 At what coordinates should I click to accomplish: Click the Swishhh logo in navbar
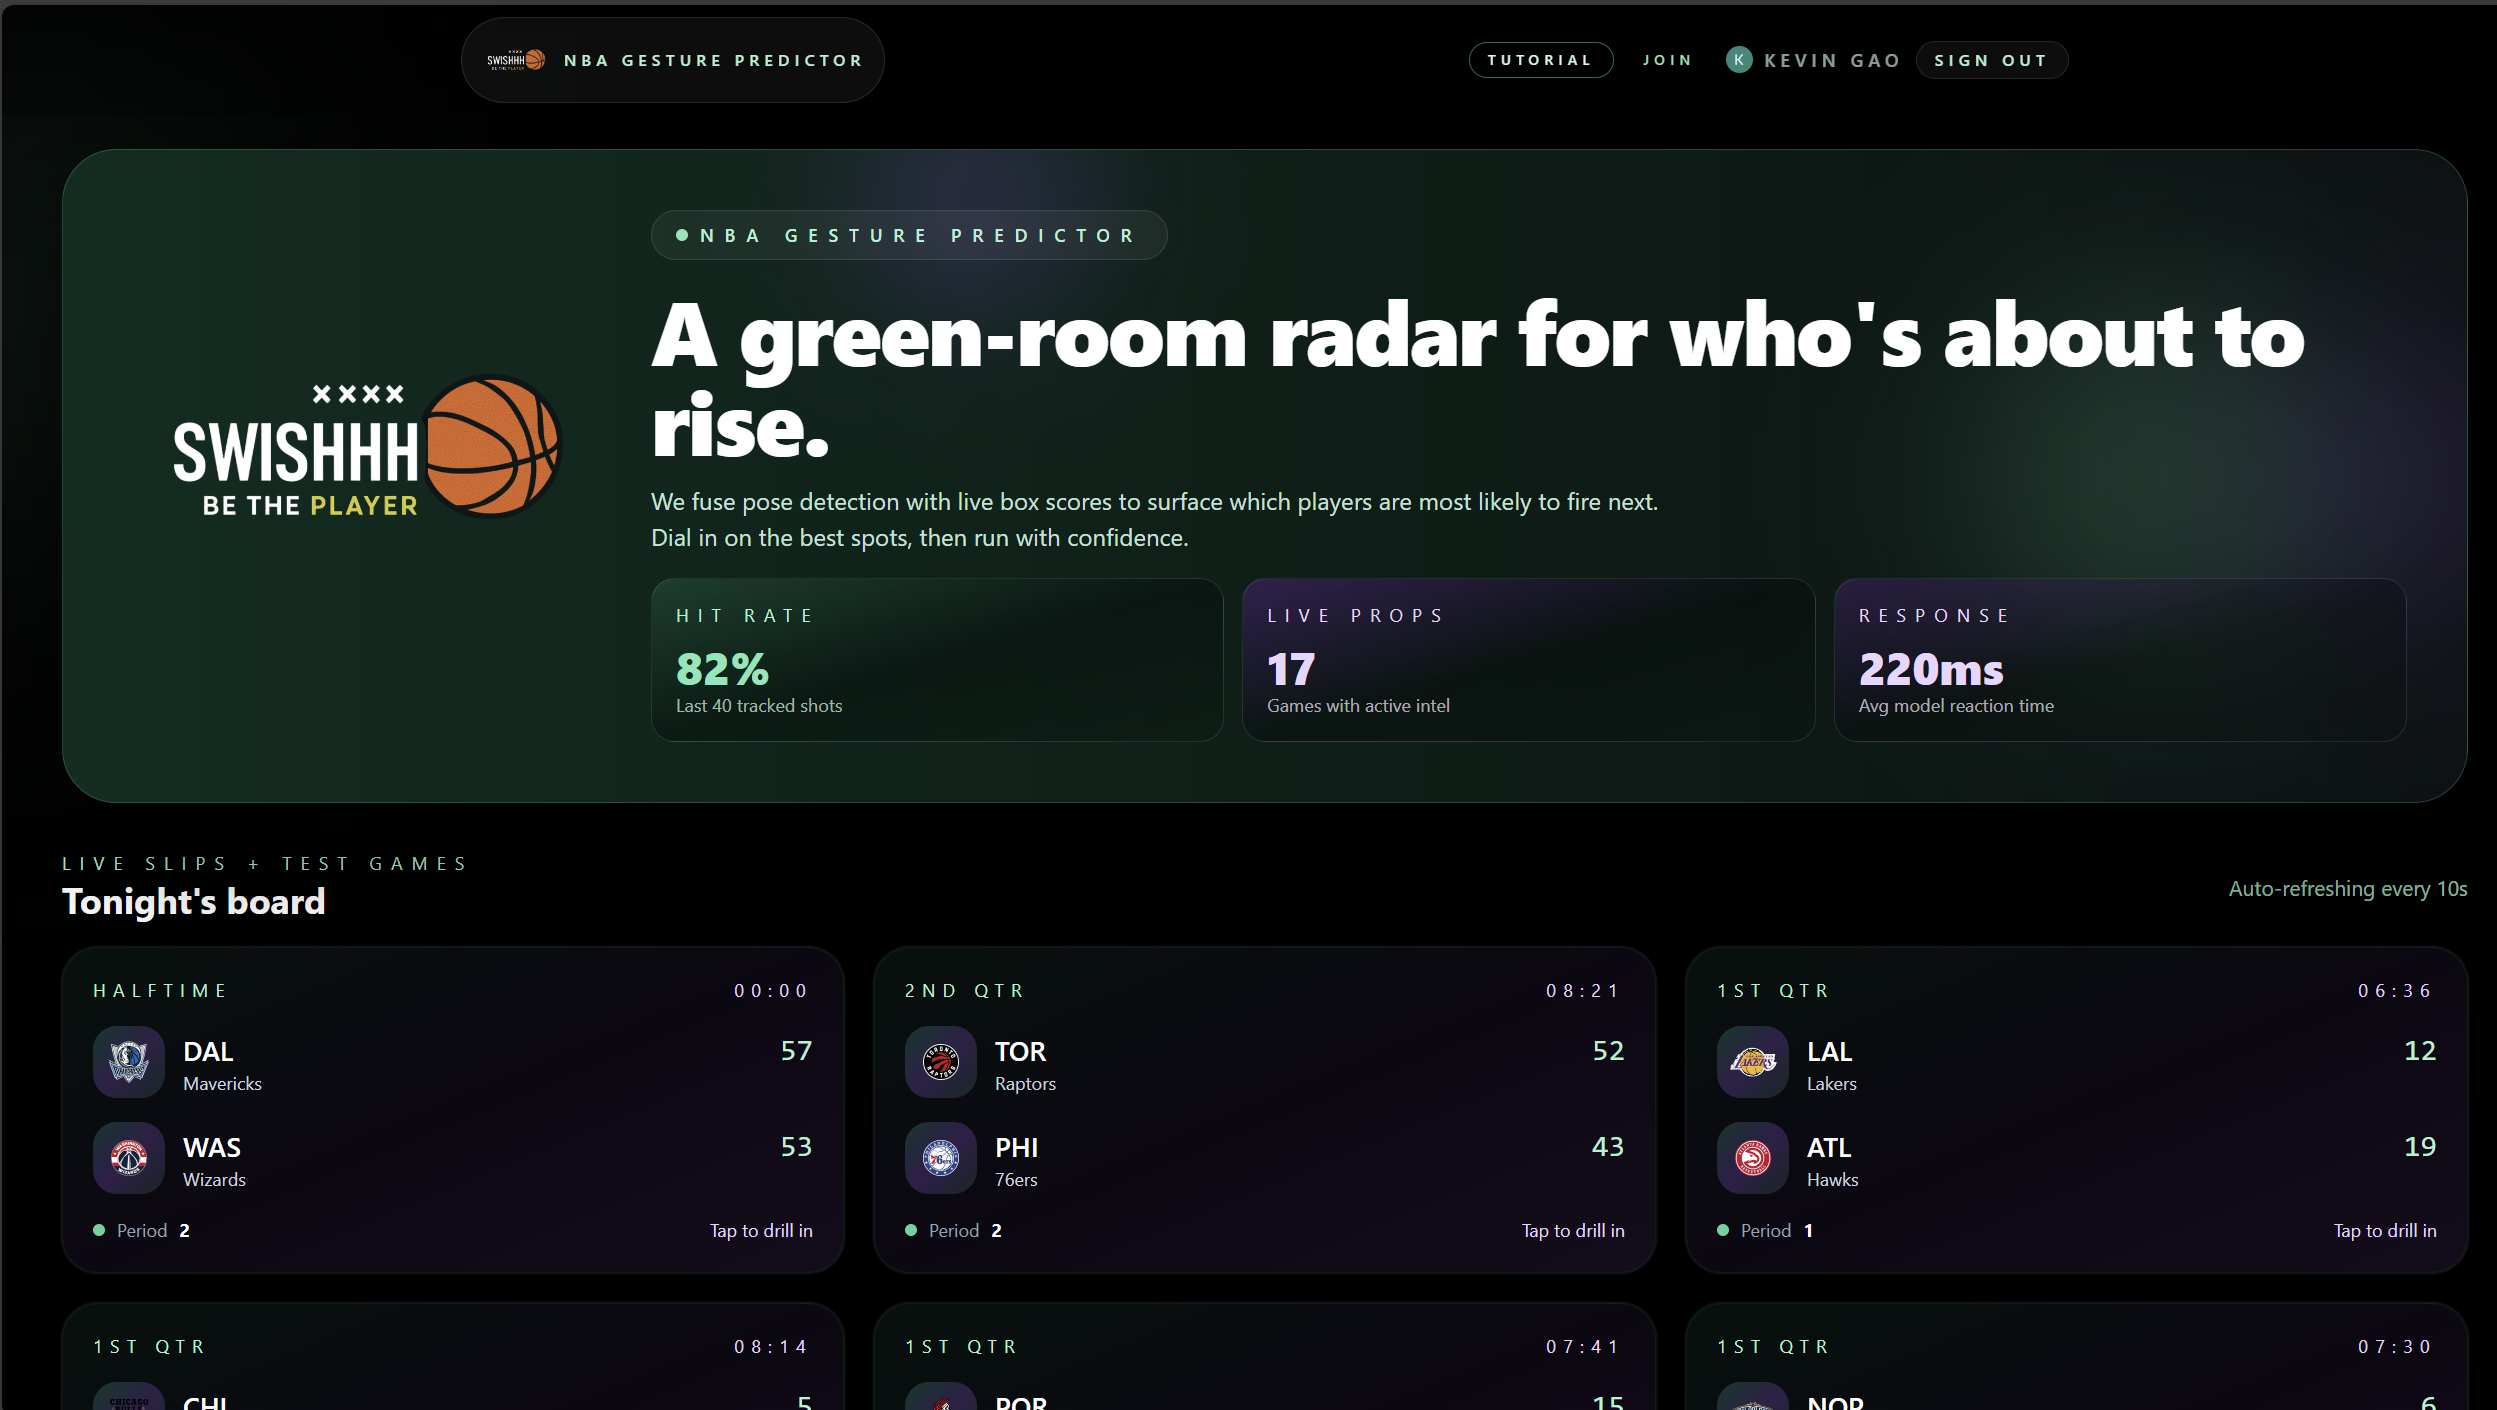click(x=516, y=60)
